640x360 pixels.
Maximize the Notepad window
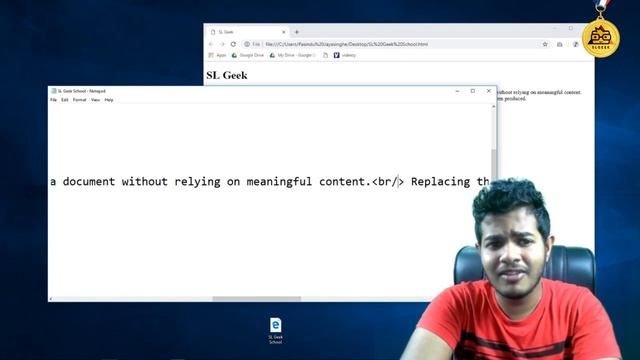click(473, 91)
